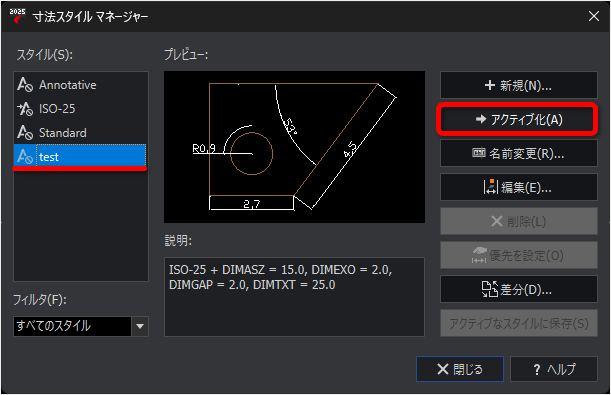Click the compare icon beside 差分(D)
Viewport: 611px width, 395px height.
tap(489, 289)
